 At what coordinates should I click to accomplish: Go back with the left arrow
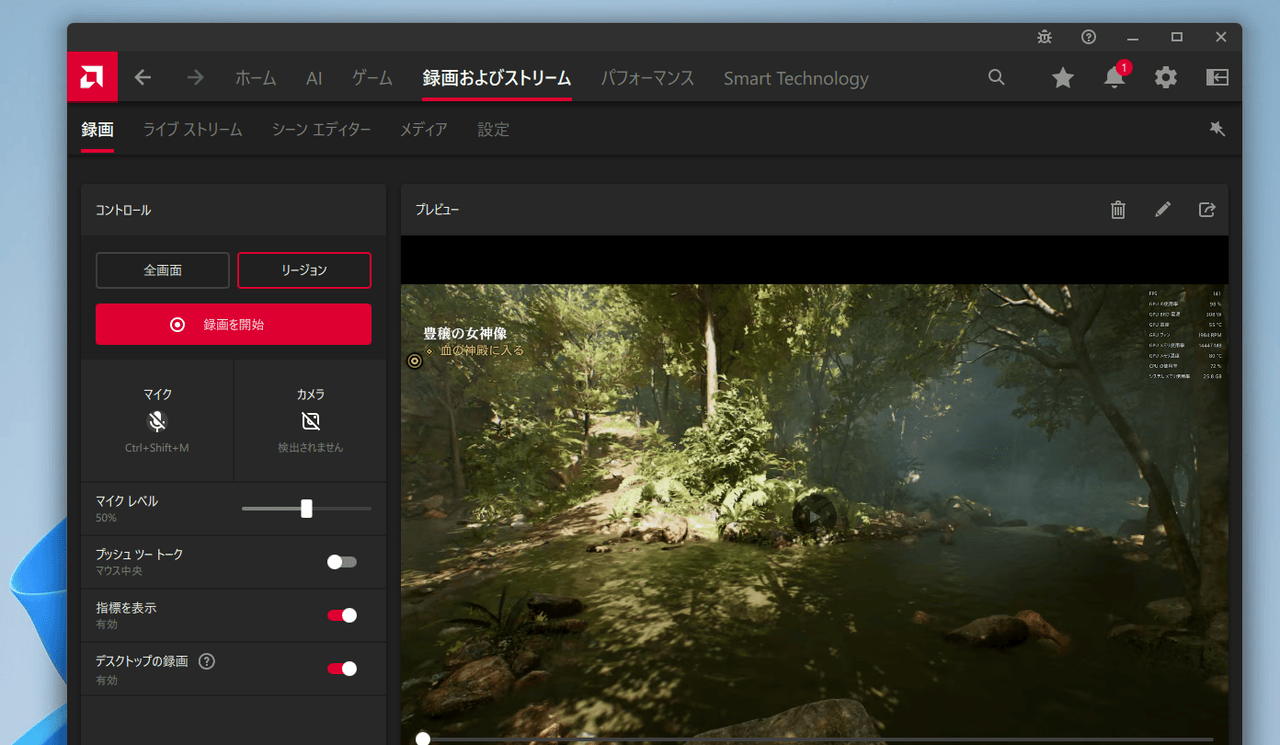pyautogui.click(x=143, y=78)
